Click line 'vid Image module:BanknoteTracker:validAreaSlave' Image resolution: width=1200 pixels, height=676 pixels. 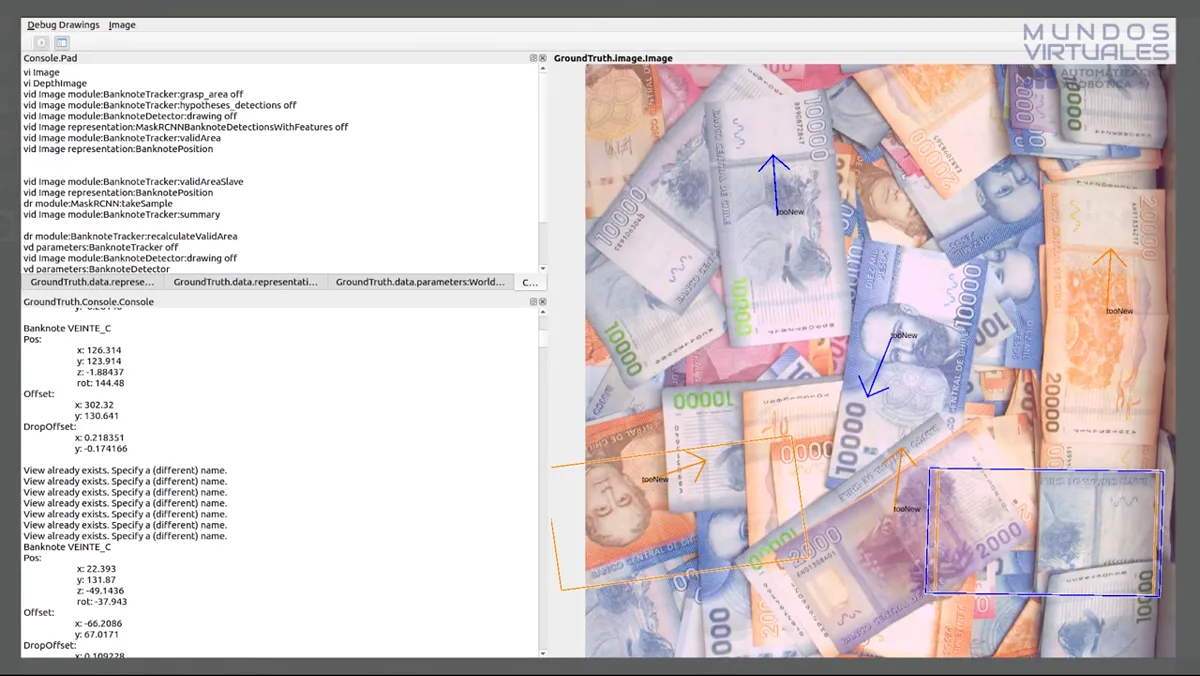click(x=133, y=182)
